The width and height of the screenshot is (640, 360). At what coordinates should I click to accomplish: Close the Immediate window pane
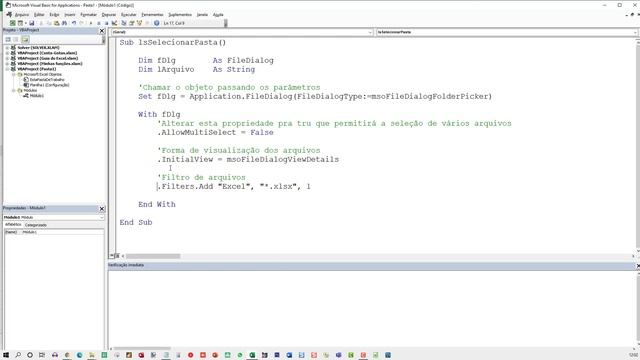click(x=638, y=266)
